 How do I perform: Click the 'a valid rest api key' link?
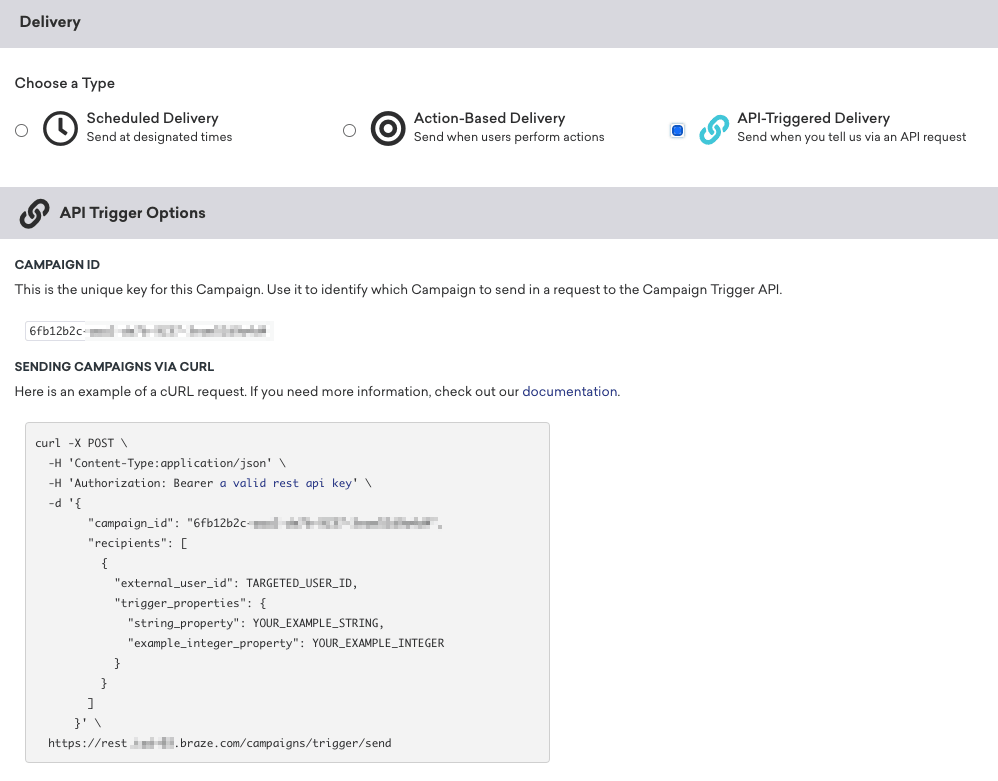coord(285,483)
